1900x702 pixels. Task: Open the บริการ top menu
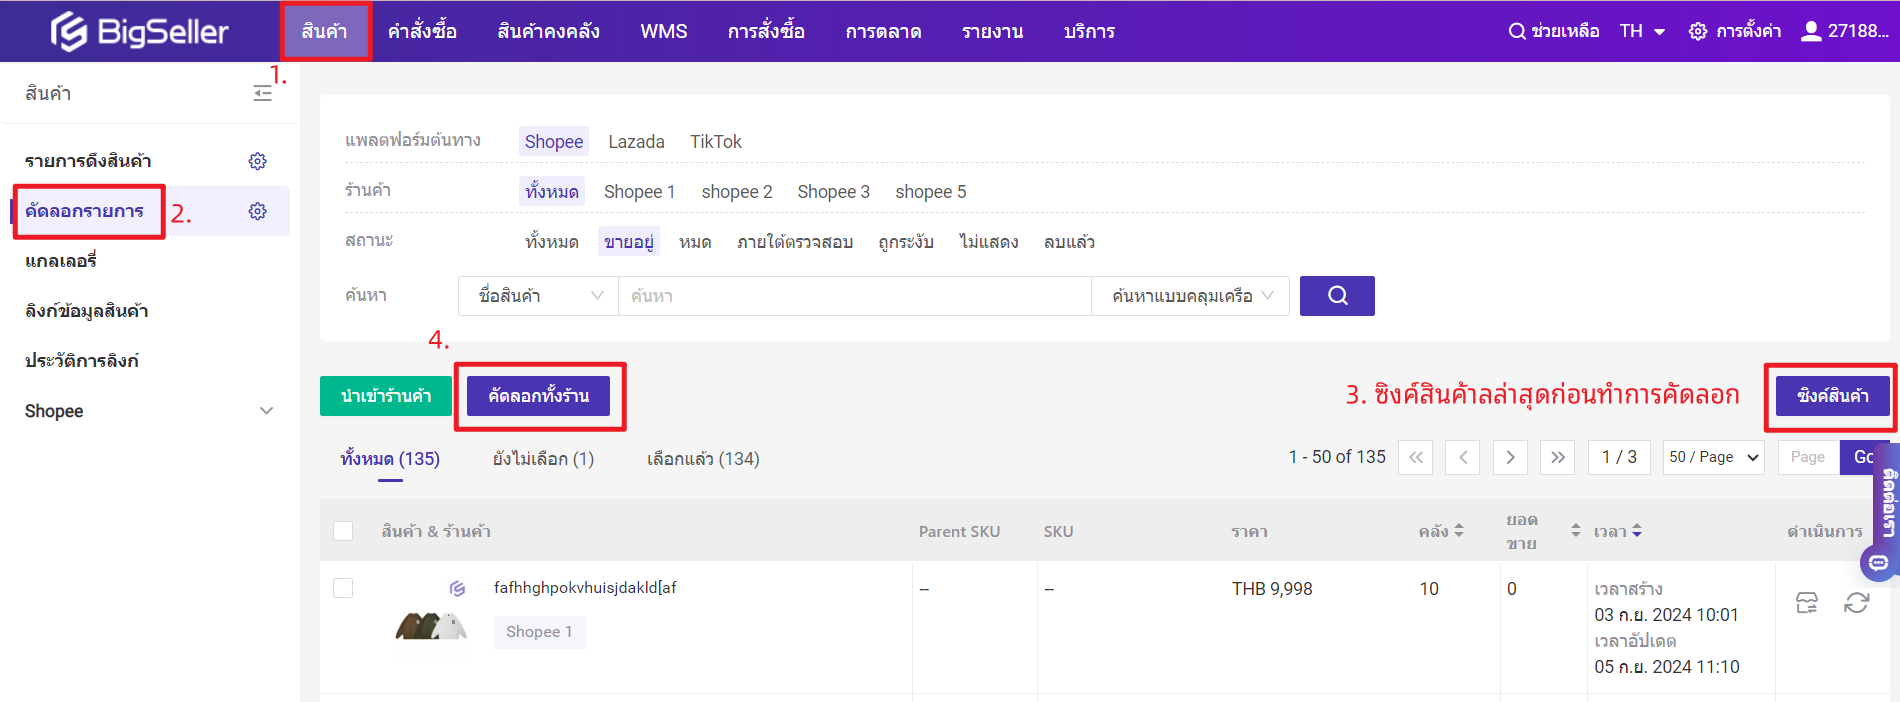pyautogui.click(x=1089, y=31)
